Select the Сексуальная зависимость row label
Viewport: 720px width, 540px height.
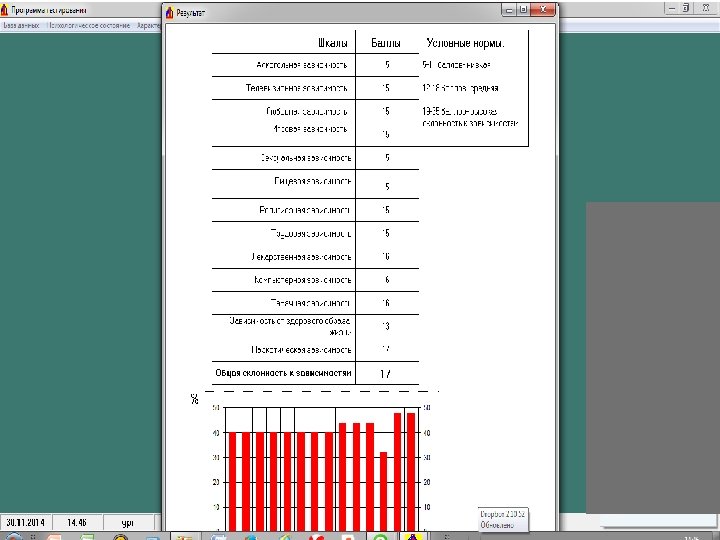(x=306, y=158)
